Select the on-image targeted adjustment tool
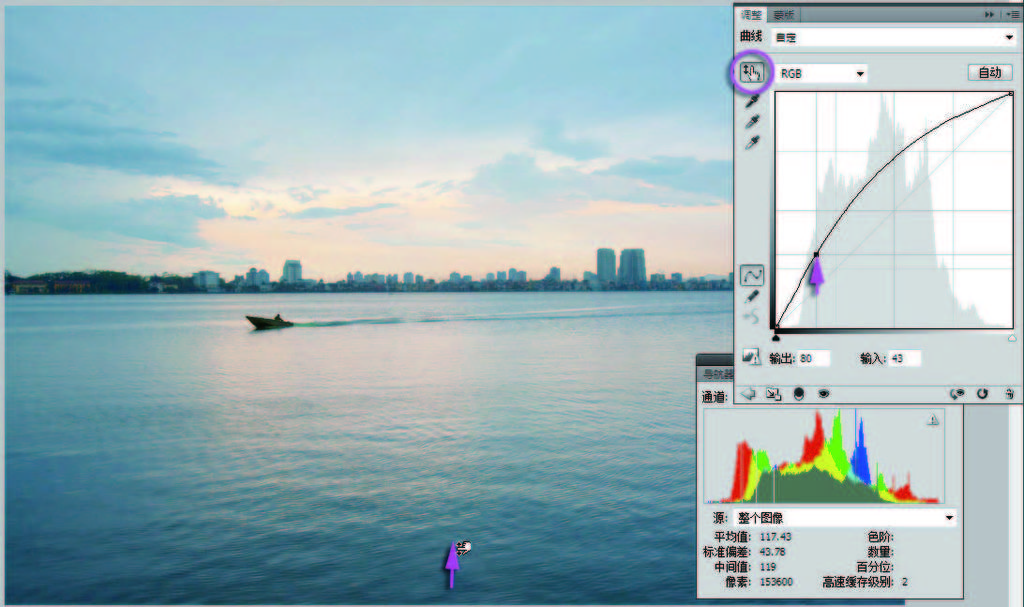The image size is (1024, 607). tap(752, 72)
